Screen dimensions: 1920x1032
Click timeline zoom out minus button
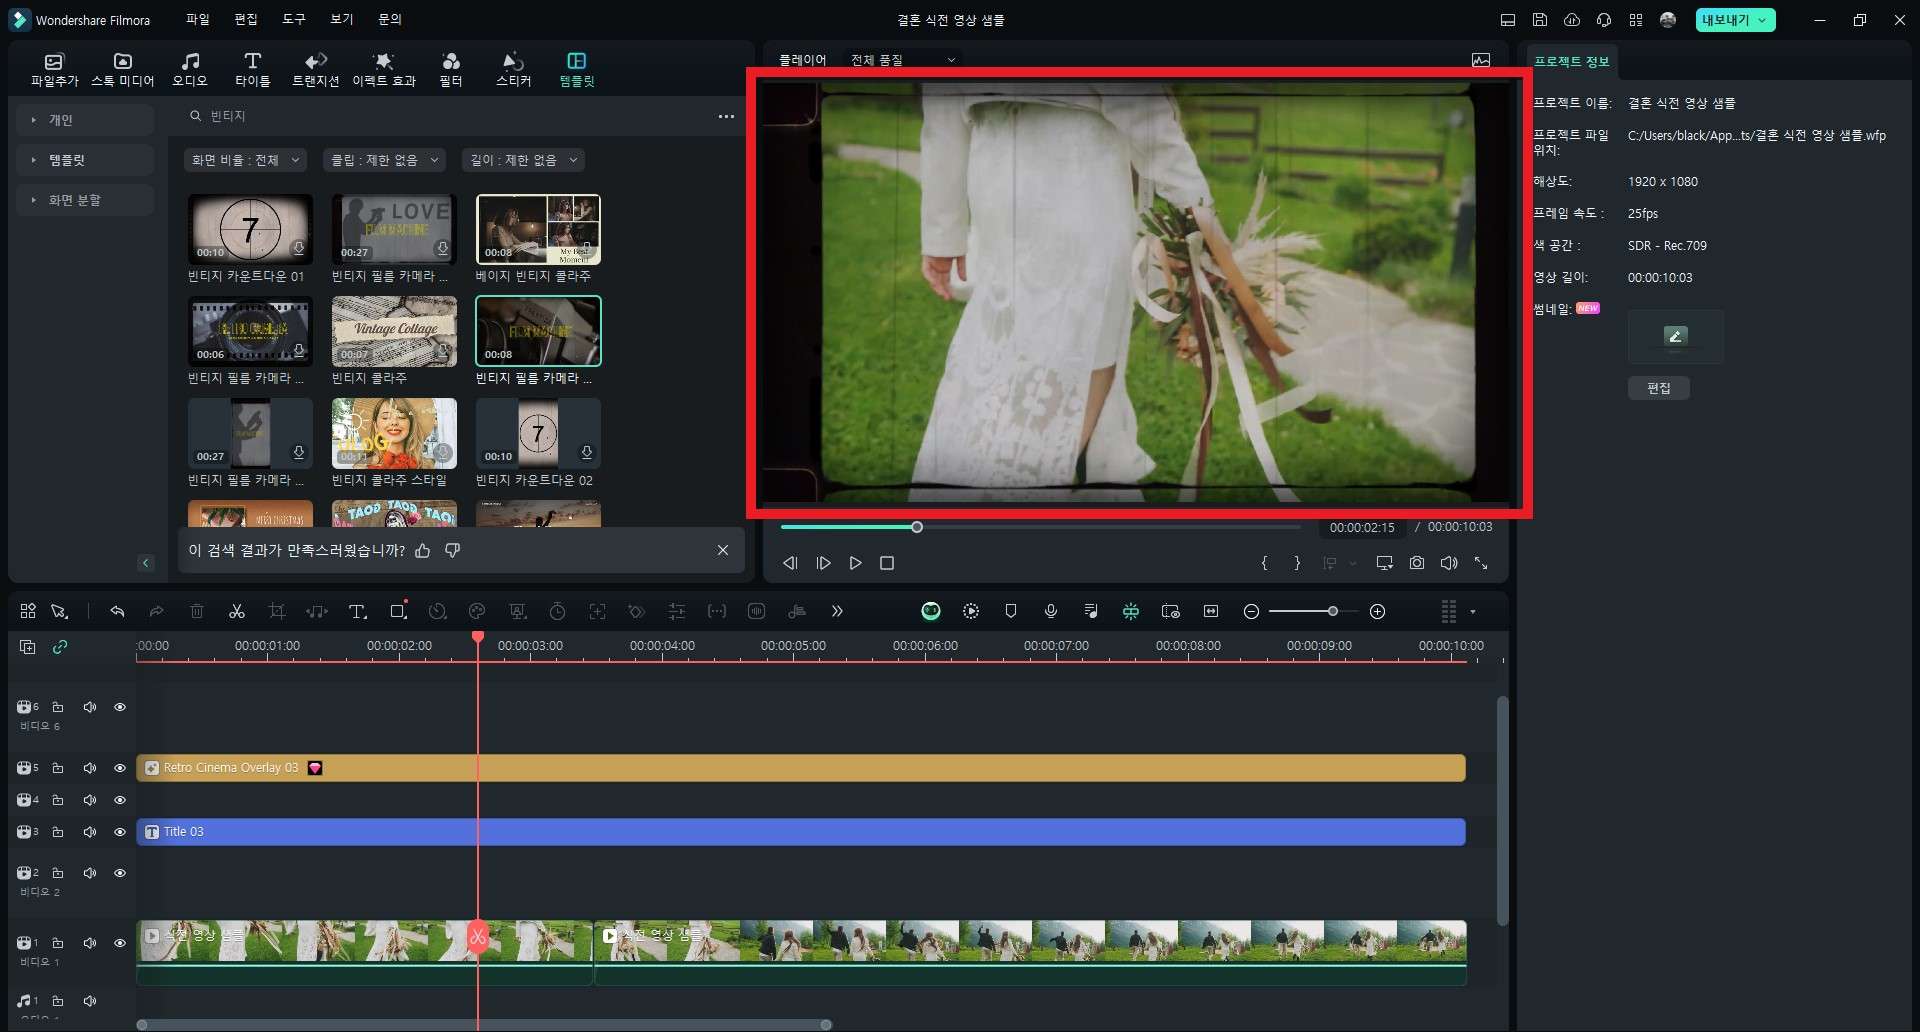(x=1251, y=612)
